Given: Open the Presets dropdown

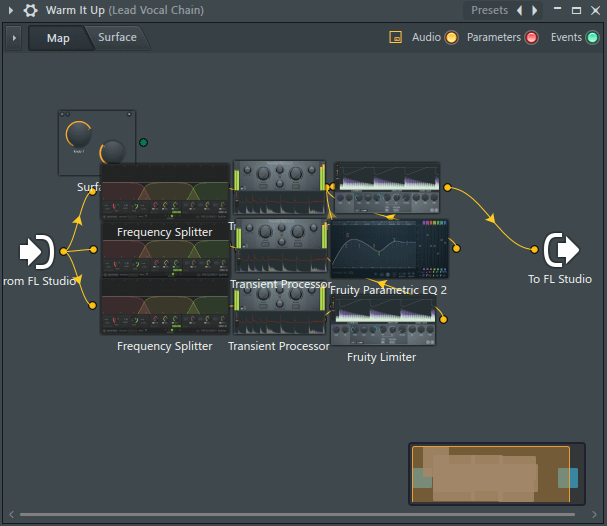Looking at the screenshot, I should (489, 10).
